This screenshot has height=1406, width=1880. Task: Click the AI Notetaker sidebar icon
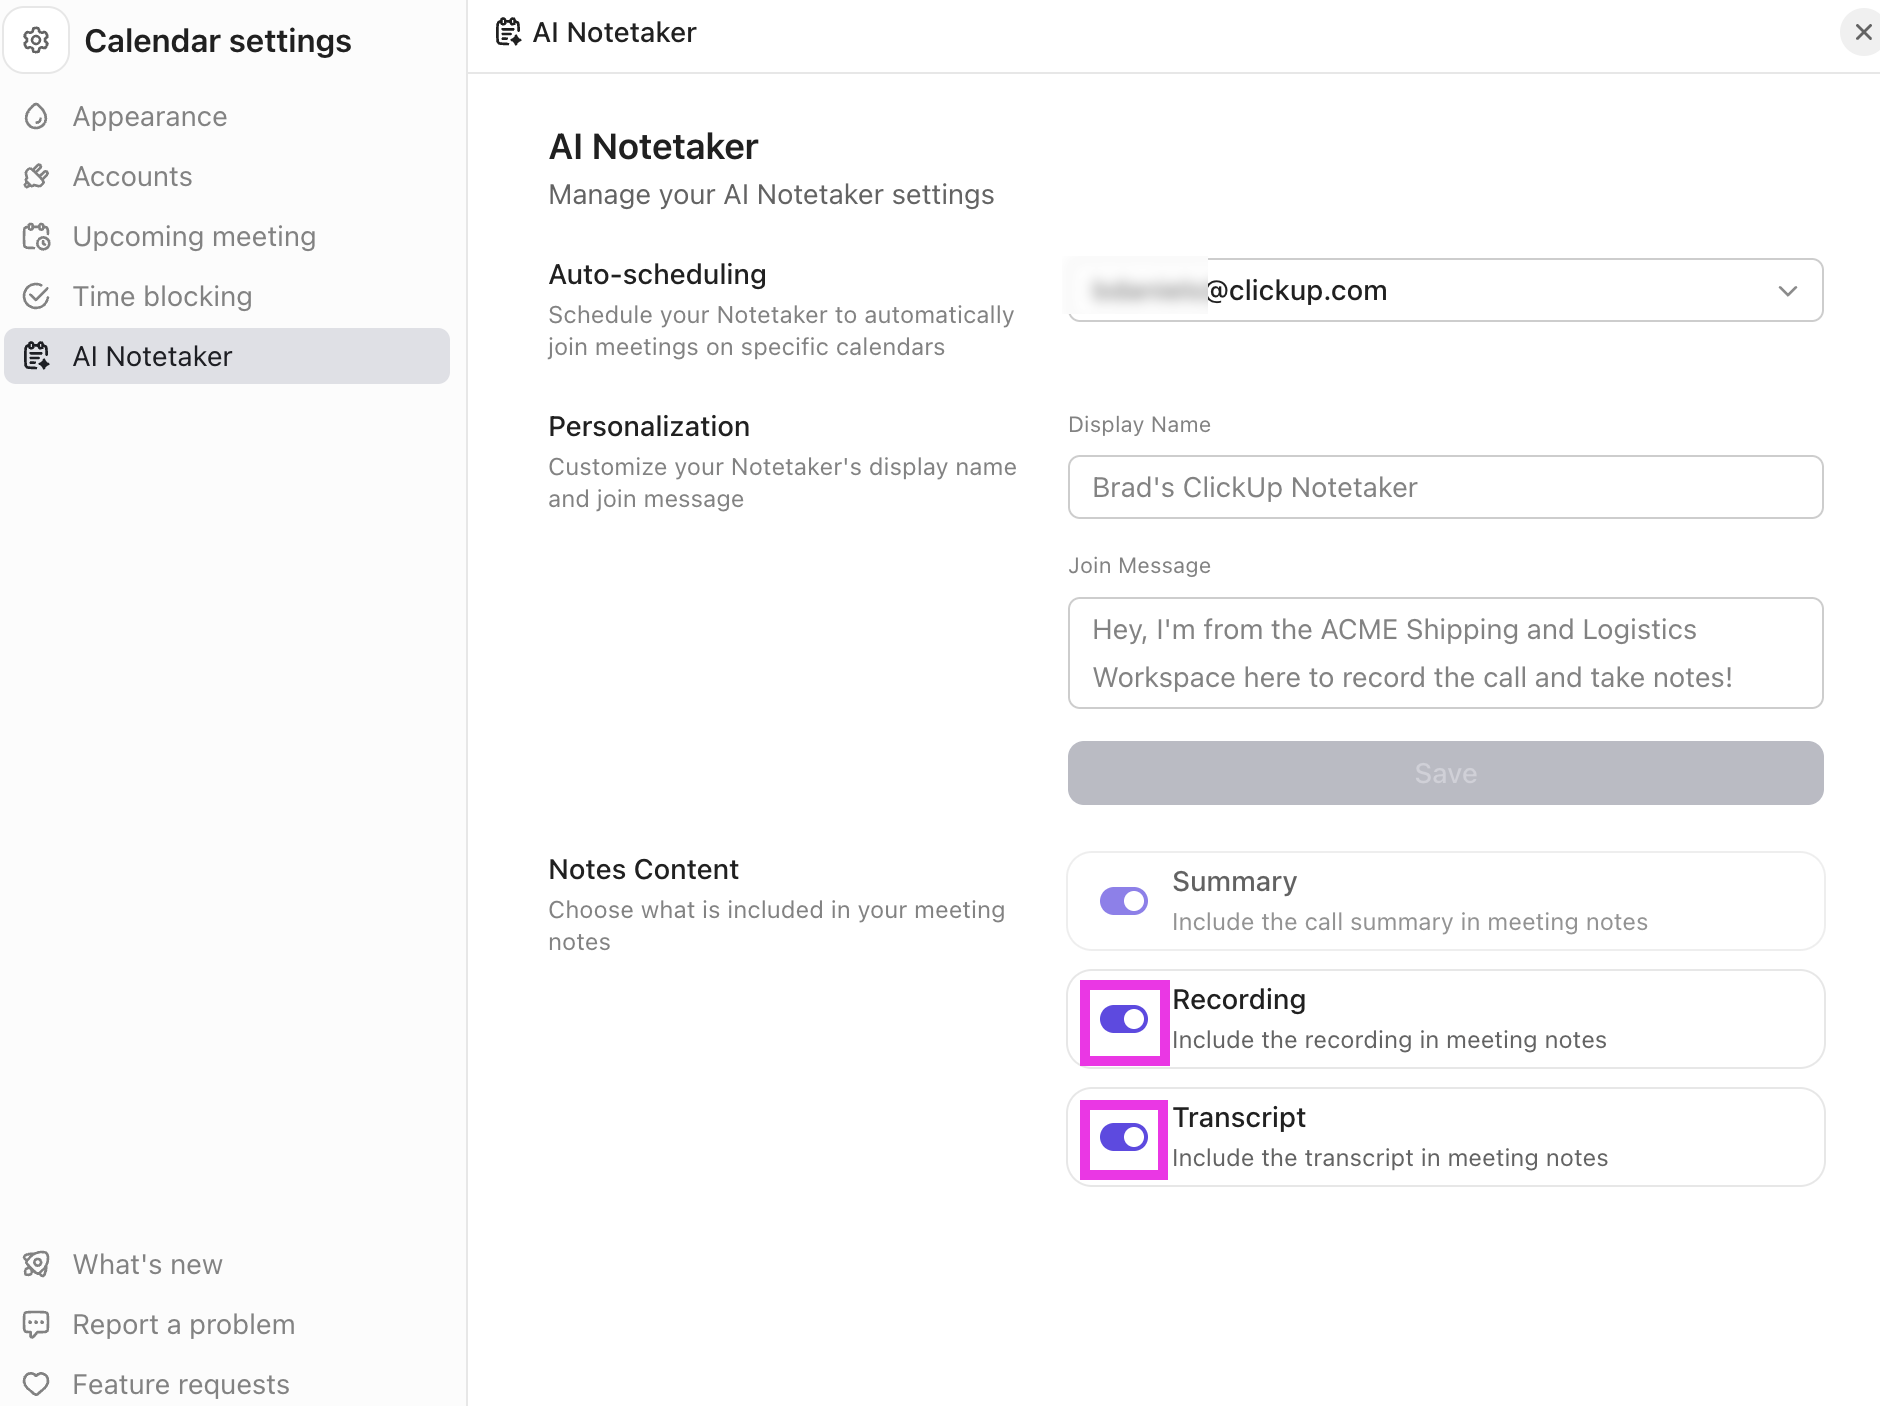pyautogui.click(x=36, y=356)
